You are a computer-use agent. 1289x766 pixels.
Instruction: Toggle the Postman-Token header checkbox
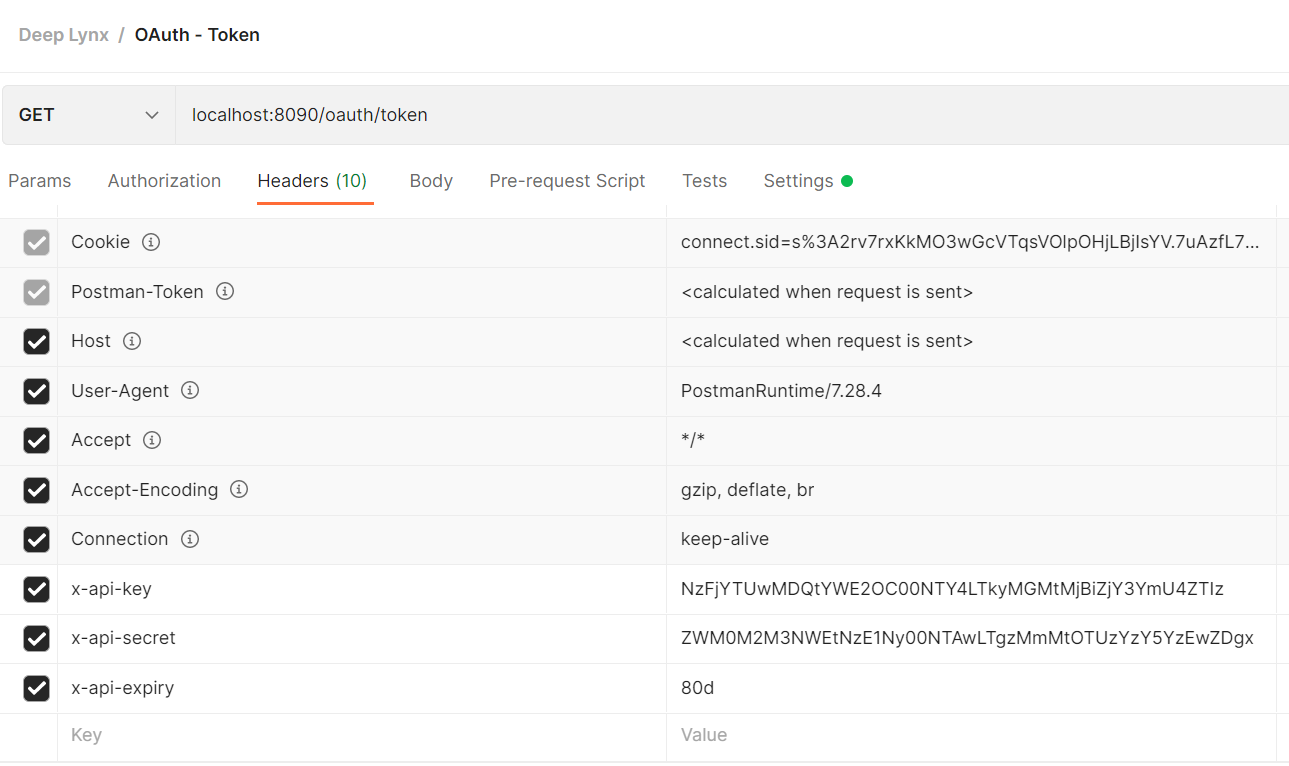pos(36,292)
